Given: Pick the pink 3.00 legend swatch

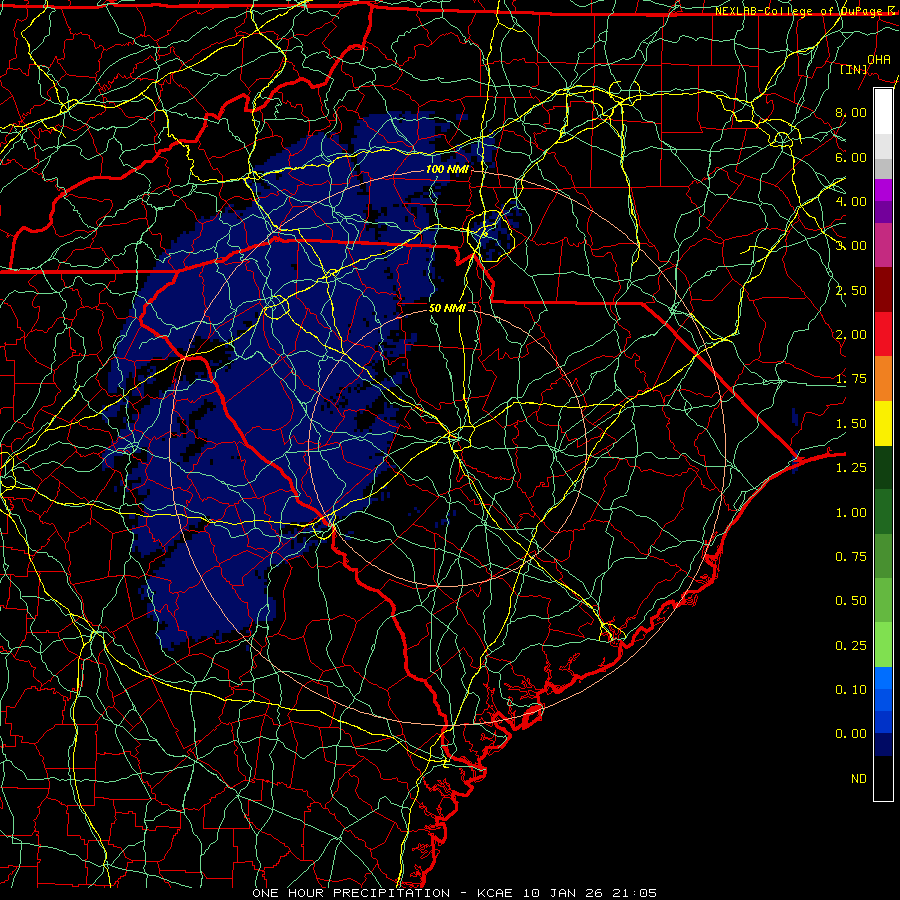Looking at the screenshot, I should [883, 246].
